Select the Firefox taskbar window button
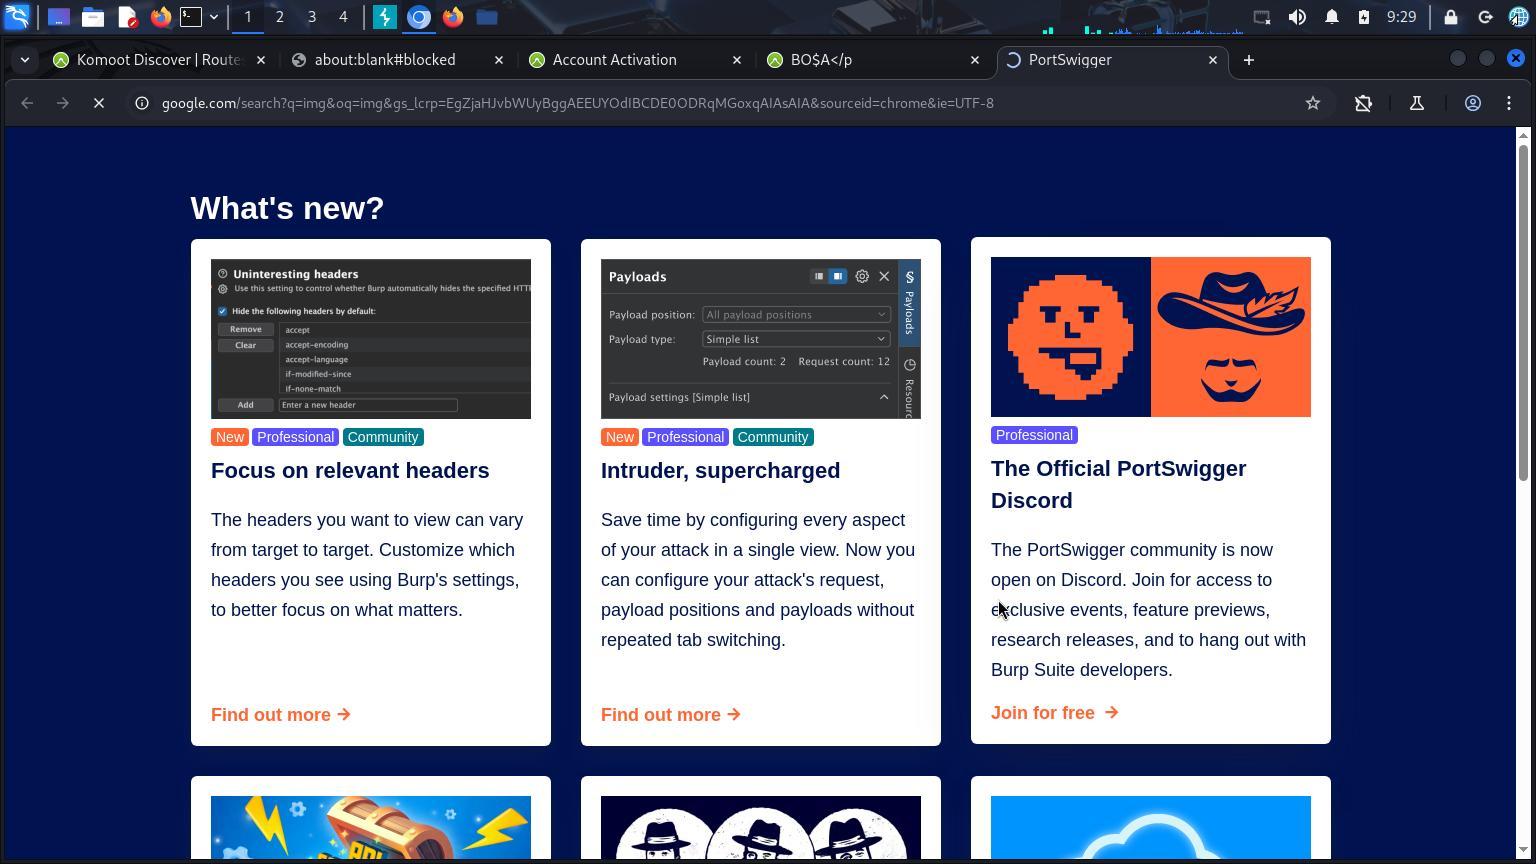 (x=453, y=17)
